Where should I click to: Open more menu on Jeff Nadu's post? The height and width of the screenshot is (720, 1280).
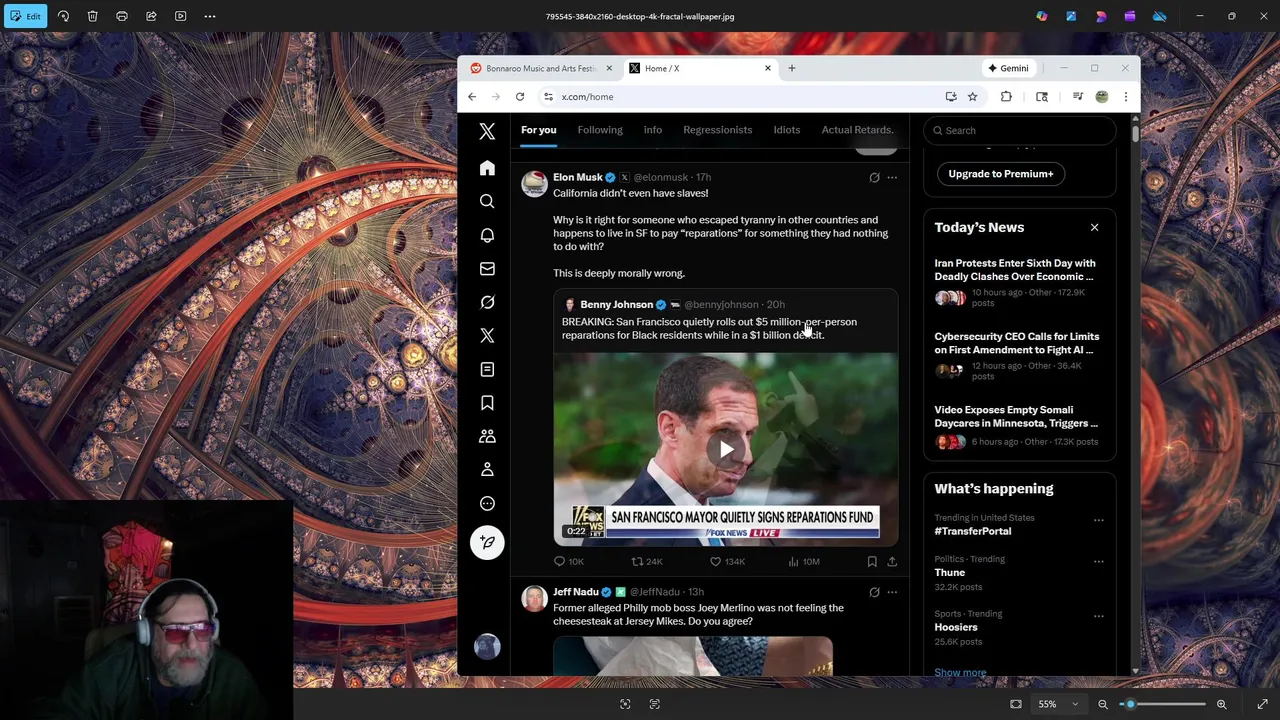pyautogui.click(x=892, y=593)
